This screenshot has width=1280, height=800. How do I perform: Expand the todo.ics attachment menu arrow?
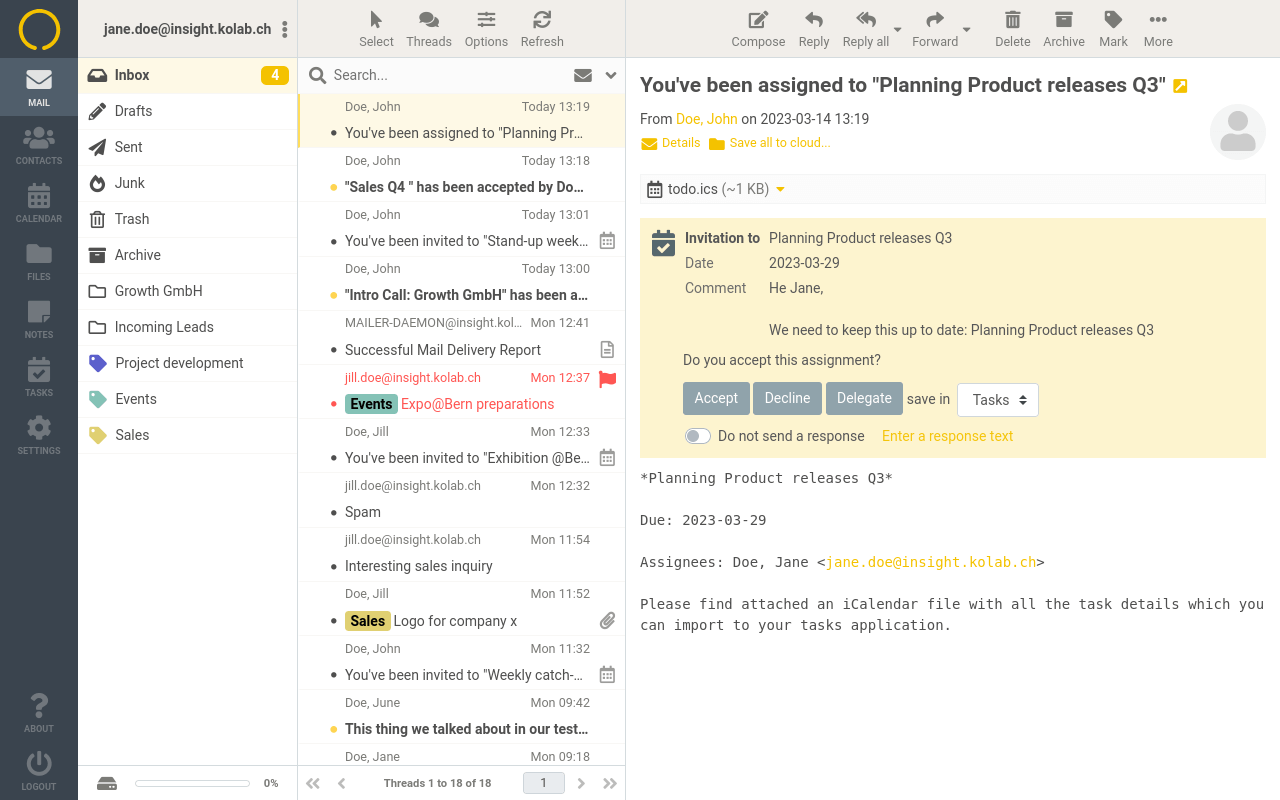coord(780,190)
